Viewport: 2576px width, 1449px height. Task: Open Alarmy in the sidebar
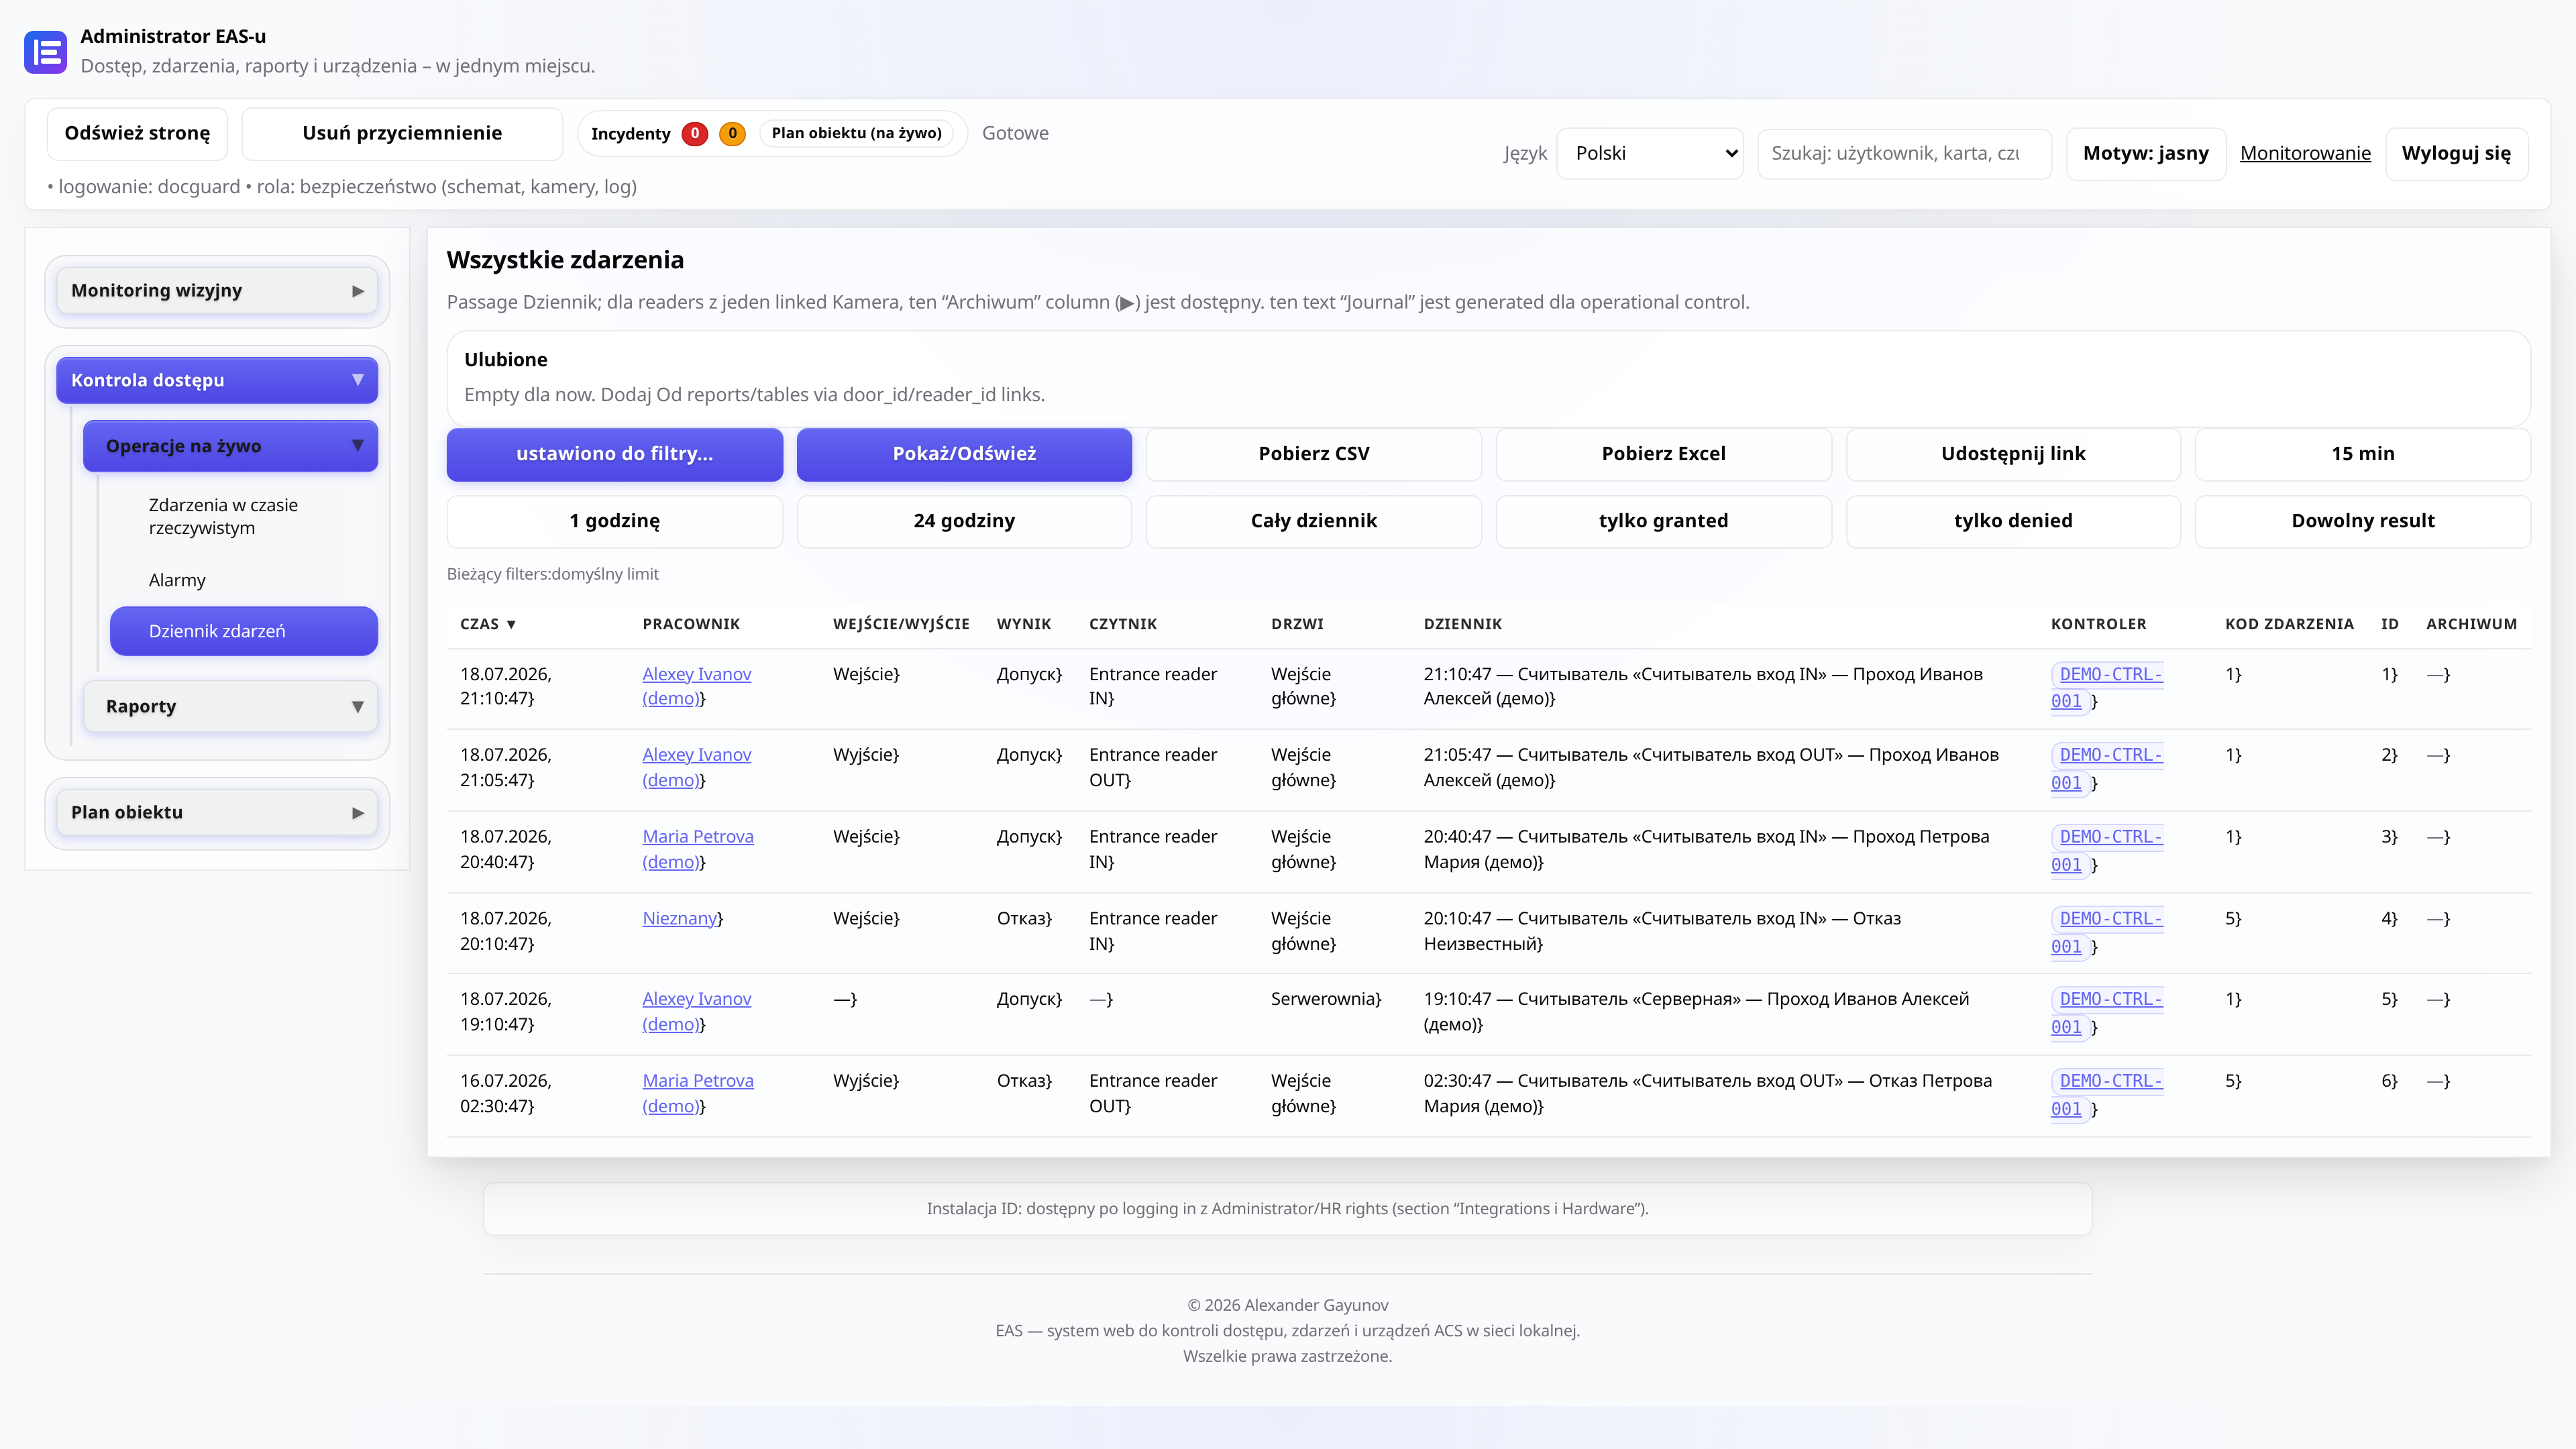point(177,580)
